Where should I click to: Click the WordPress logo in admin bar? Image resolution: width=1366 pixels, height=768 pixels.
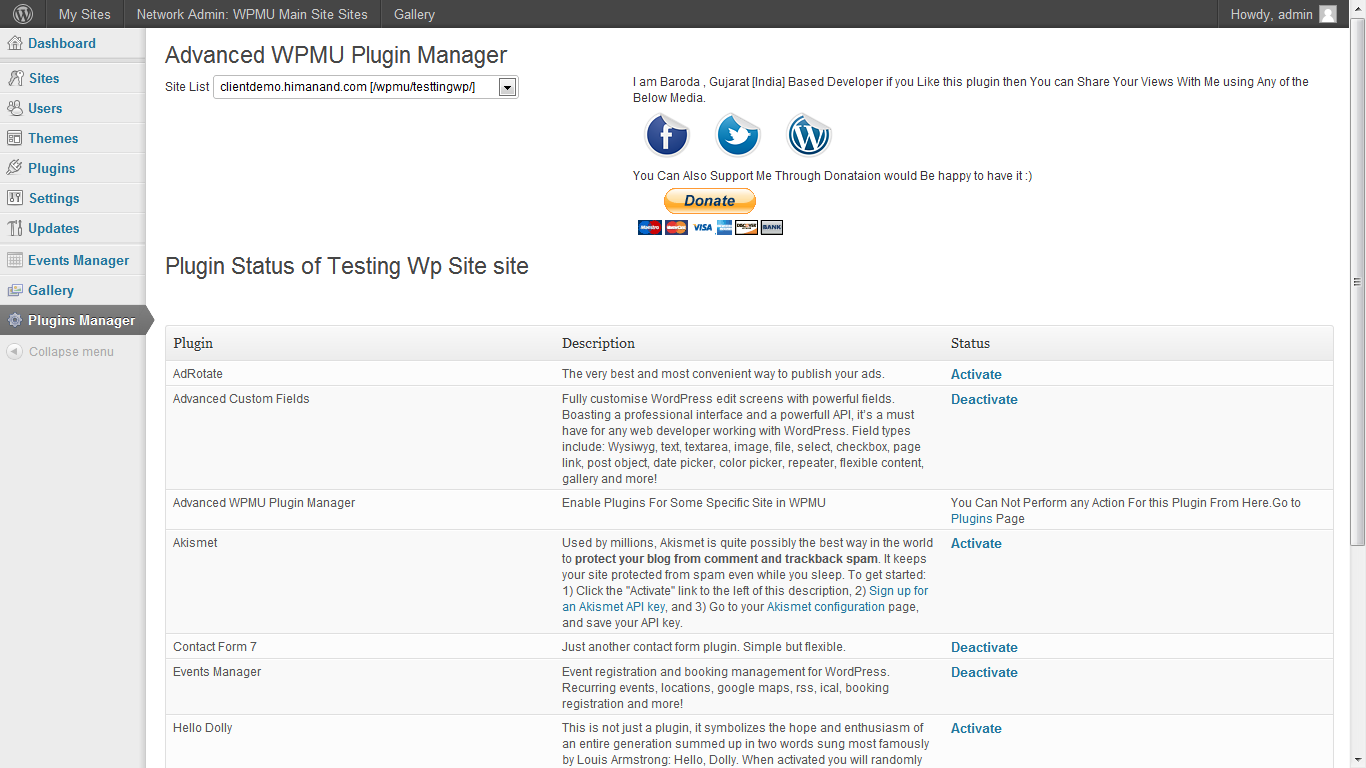click(x=23, y=14)
